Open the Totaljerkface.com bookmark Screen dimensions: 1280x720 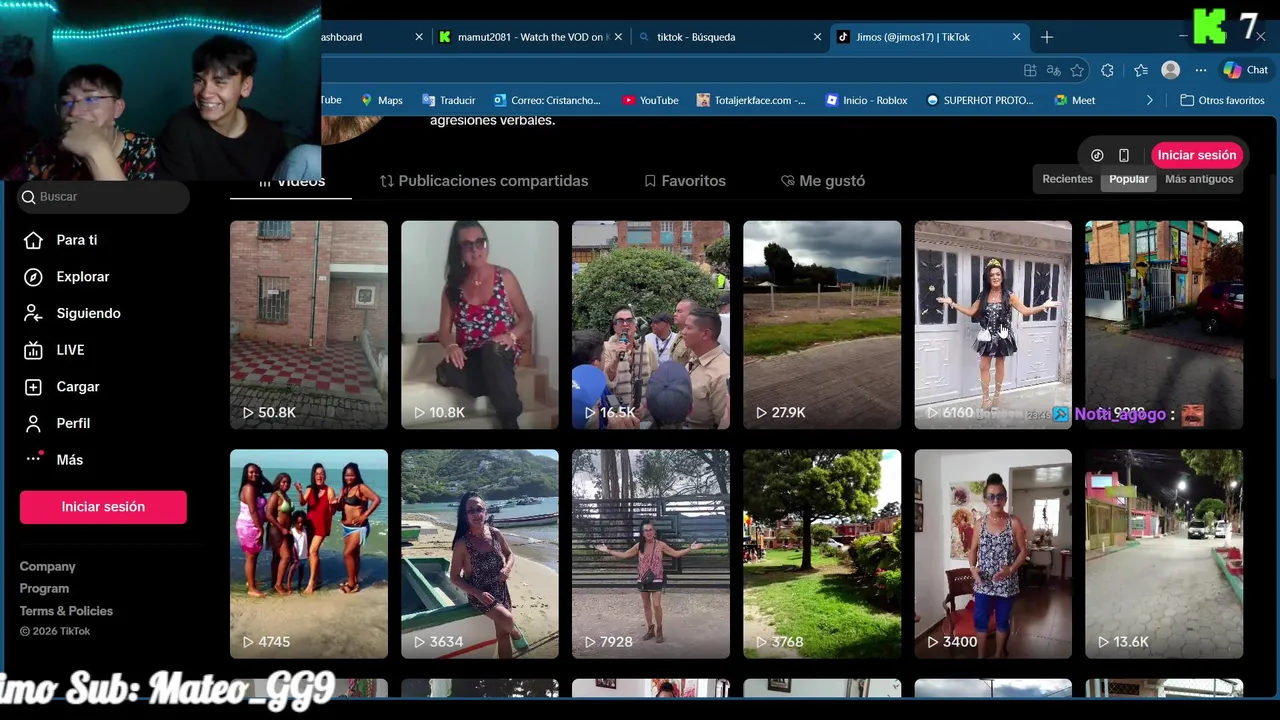(x=751, y=100)
